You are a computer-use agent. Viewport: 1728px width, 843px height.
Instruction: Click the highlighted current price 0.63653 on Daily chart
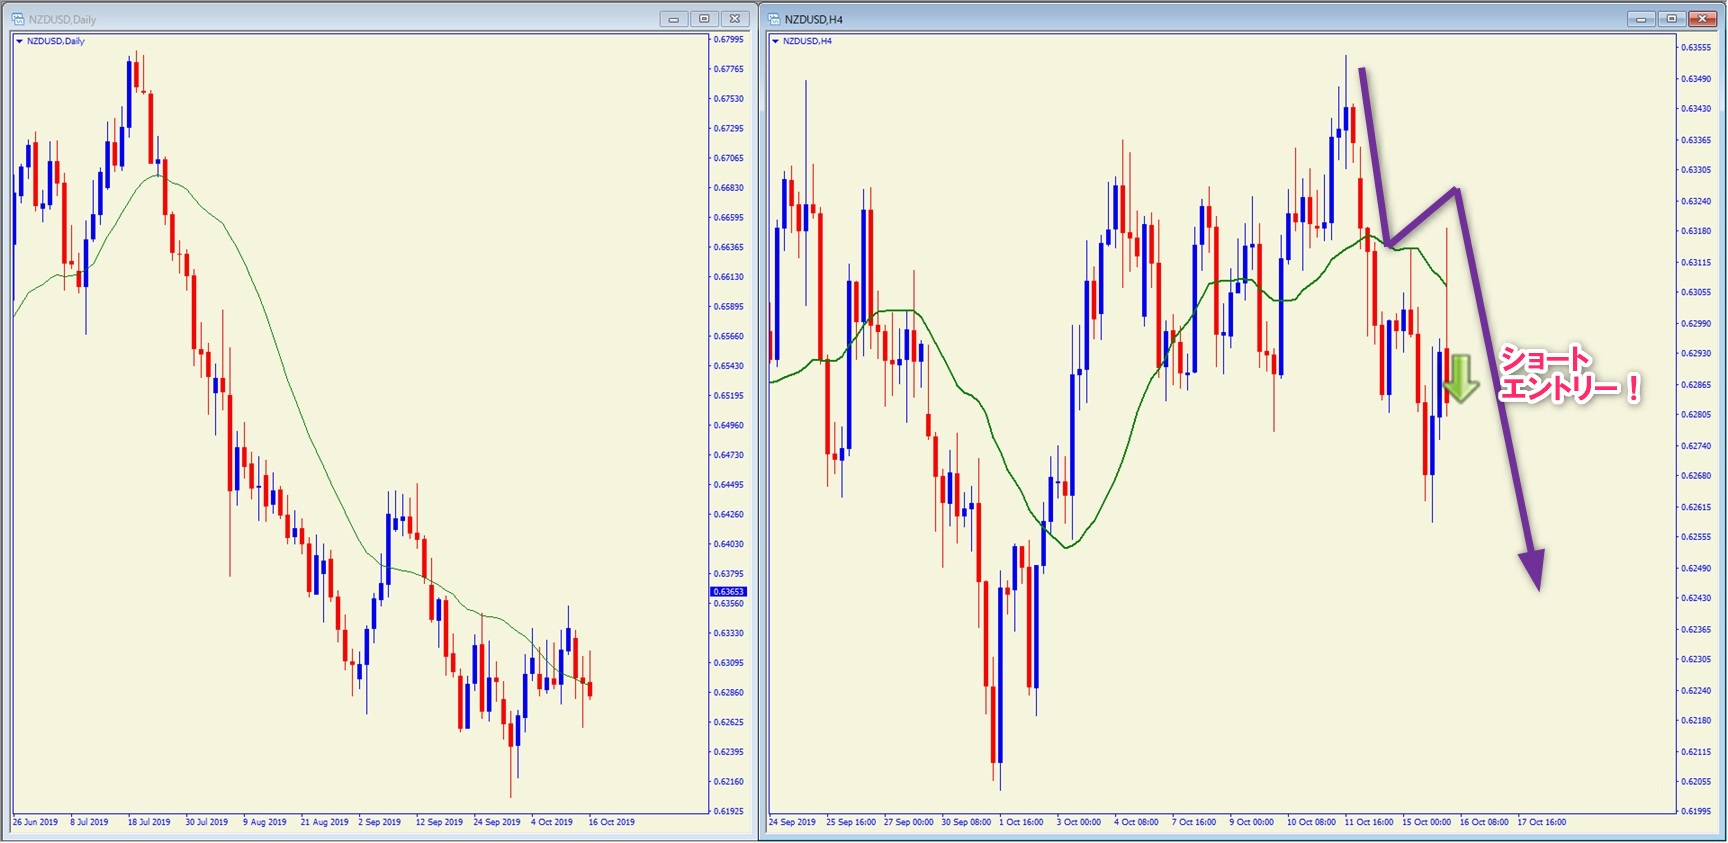coord(729,592)
